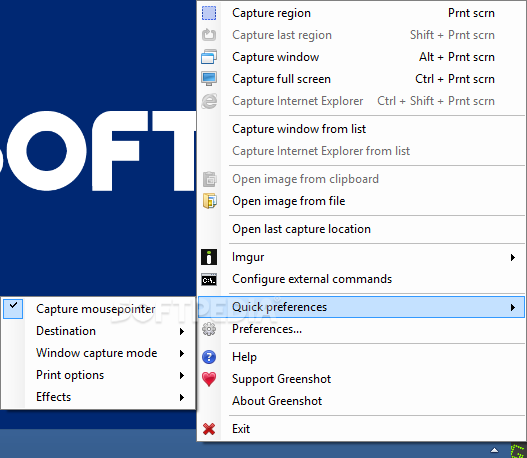
Task: Click the red heart Support icon
Action: tap(209, 379)
